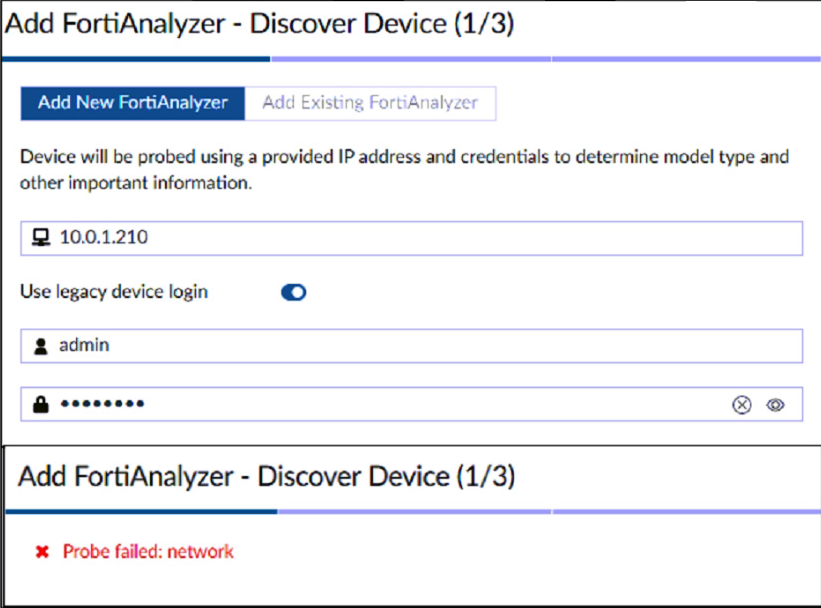Screen dimensions: 821x608
Task: Disable the Use legacy device login toggle
Action: [293, 292]
